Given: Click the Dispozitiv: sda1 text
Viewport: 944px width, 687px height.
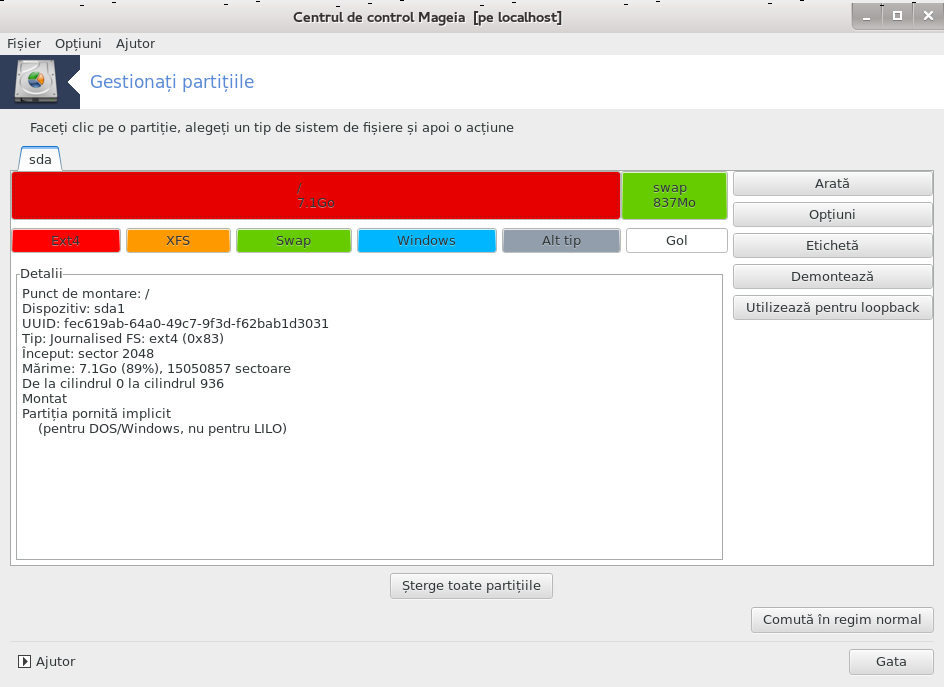Looking at the screenshot, I should click(x=73, y=309).
